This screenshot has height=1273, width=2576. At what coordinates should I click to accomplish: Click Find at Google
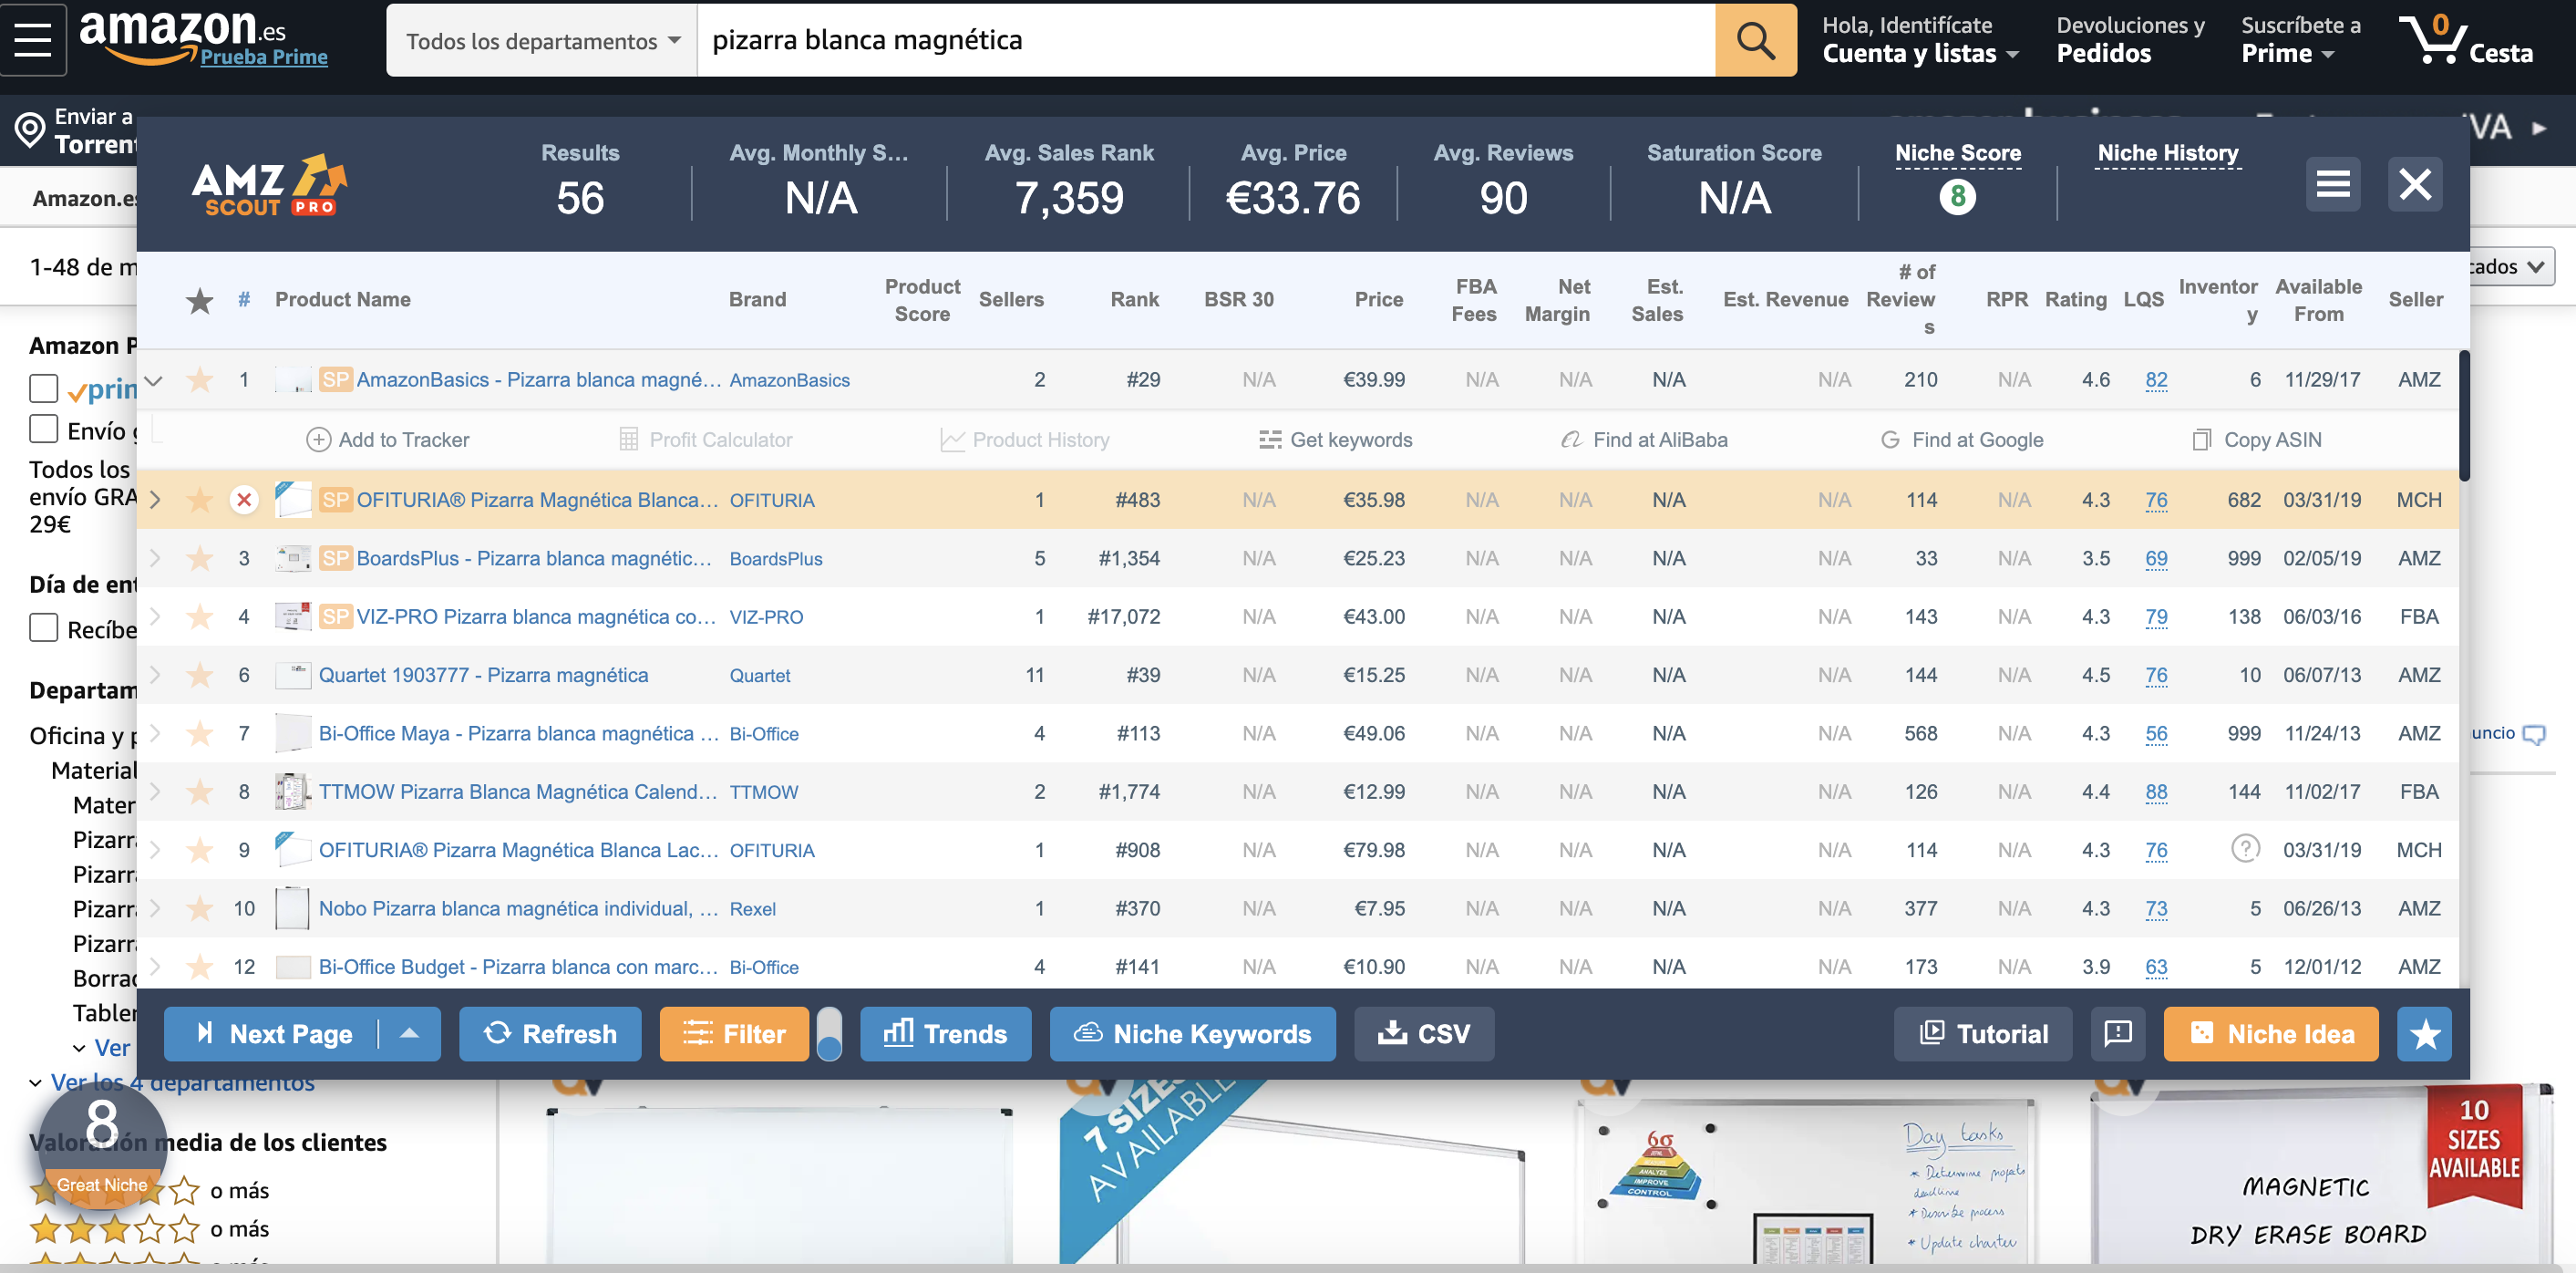click(1962, 440)
